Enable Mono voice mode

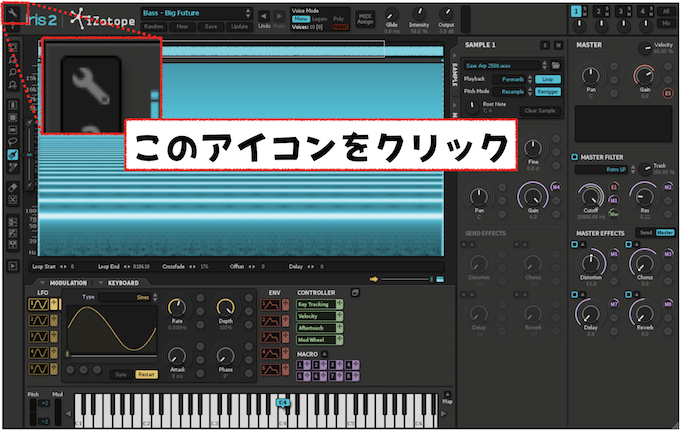(300, 19)
